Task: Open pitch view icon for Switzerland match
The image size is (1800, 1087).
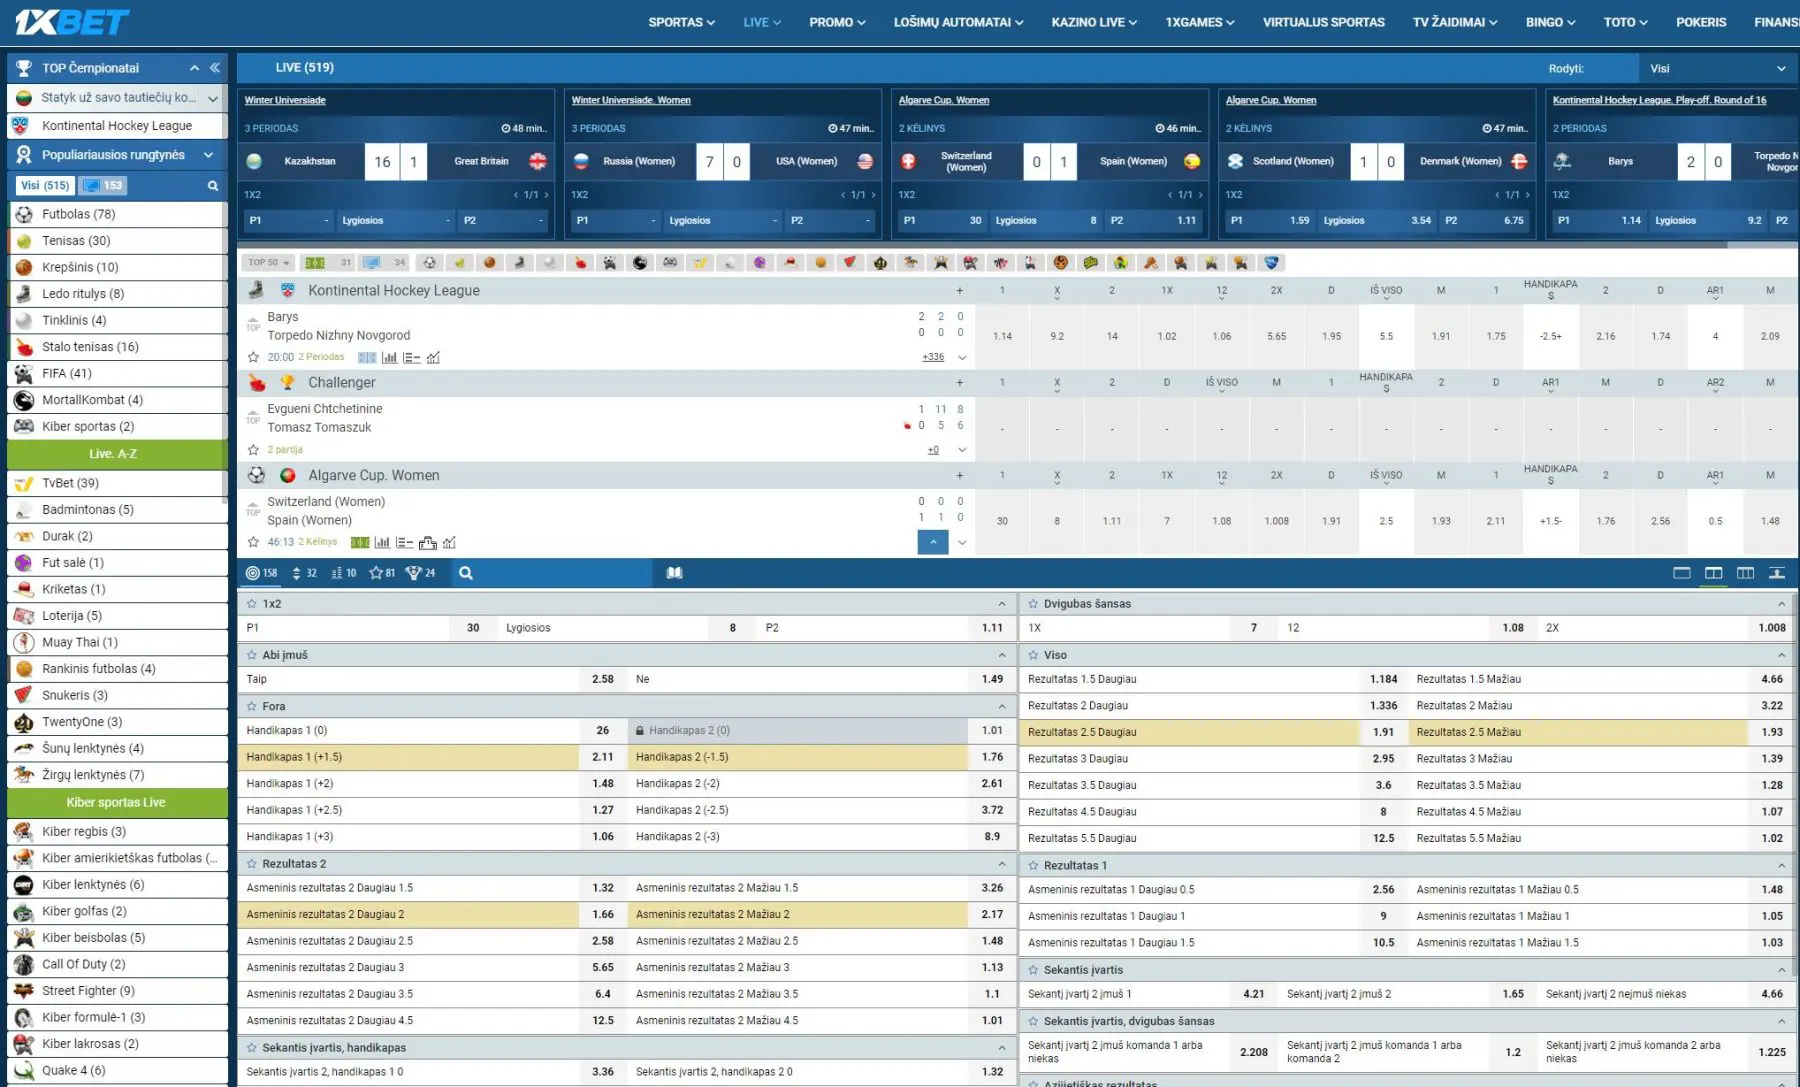Action: click(360, 543)
